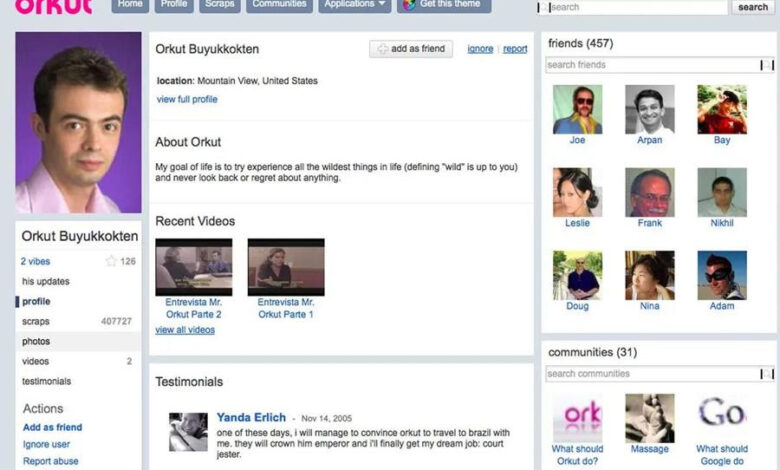
Task: Open the Entrevista Mr. Orkut Parte 1 title link
Action: click(286, 308)
